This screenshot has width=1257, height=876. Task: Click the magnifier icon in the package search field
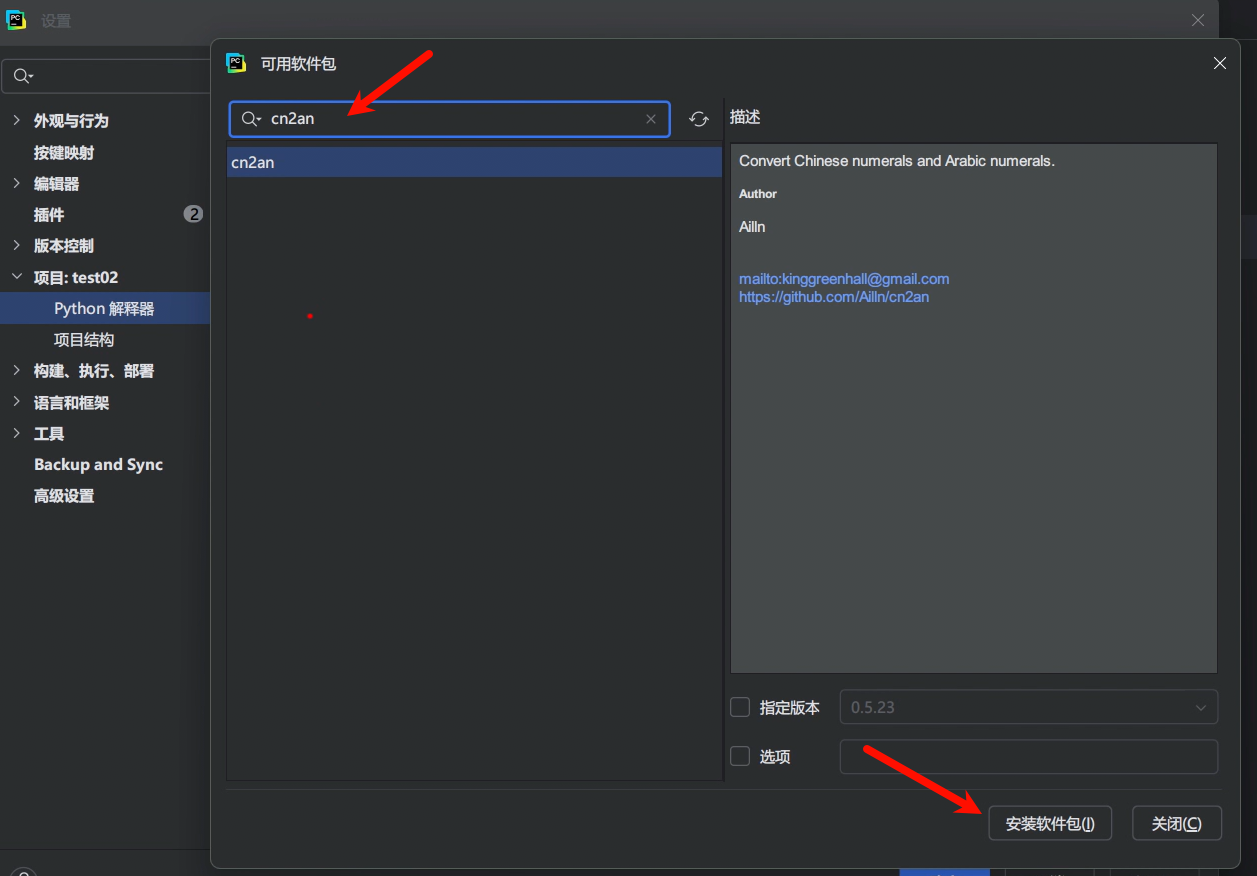click(x=251, y=119)
